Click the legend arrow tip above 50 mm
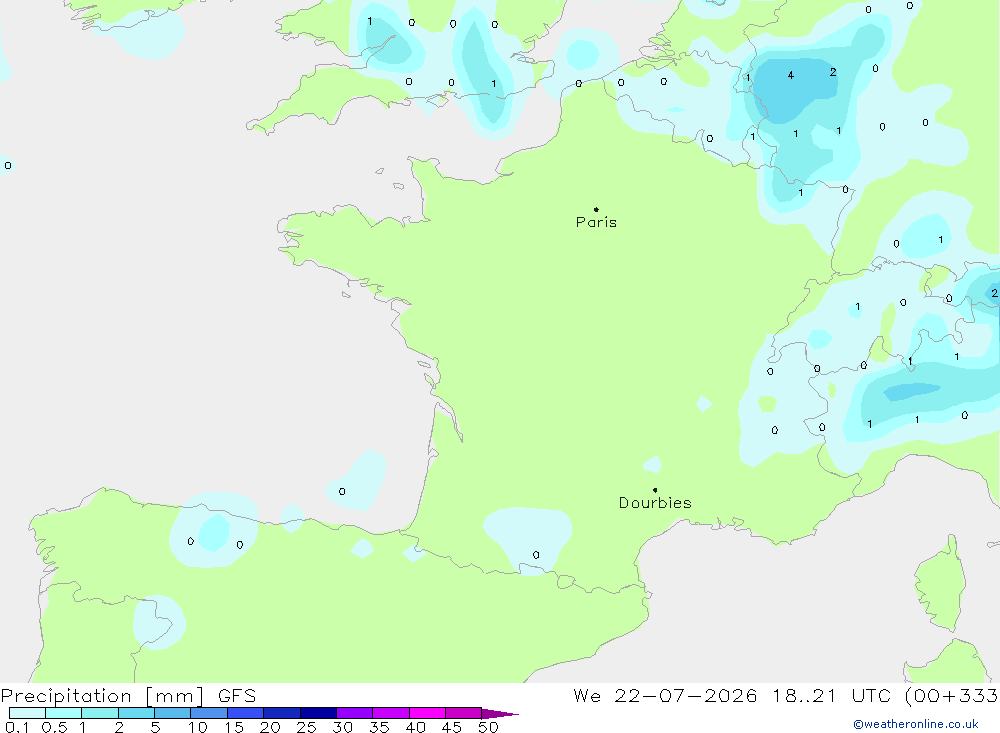1000x733 pixels. [499, 714]
